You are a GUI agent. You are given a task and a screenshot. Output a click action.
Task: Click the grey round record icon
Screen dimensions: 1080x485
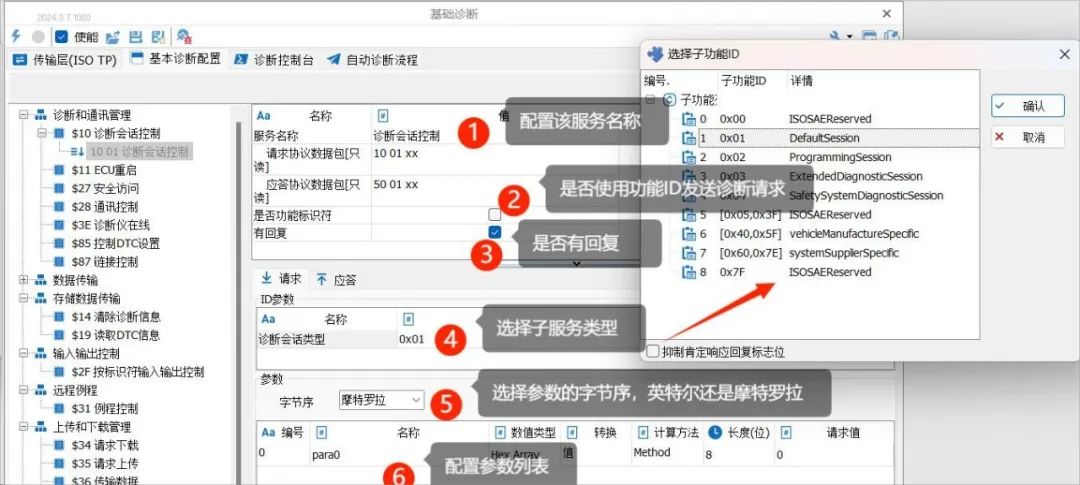pyautogui.click(x=39, y=37)
